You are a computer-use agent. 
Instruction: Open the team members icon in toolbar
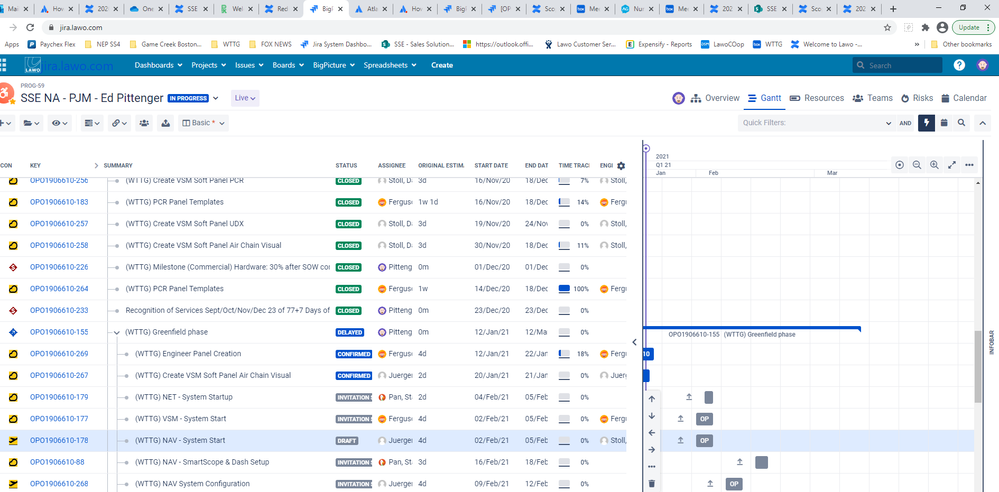[x=145, y=123]
